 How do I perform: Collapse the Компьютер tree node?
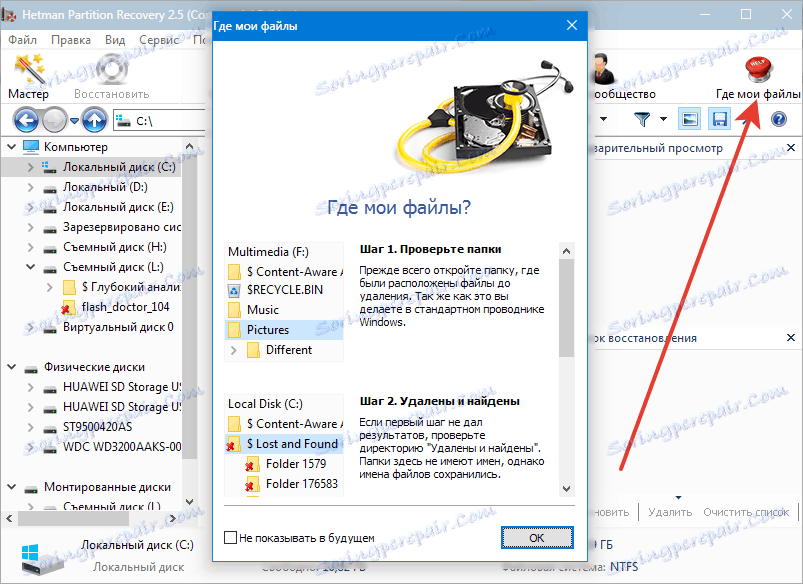click(11, 147)
